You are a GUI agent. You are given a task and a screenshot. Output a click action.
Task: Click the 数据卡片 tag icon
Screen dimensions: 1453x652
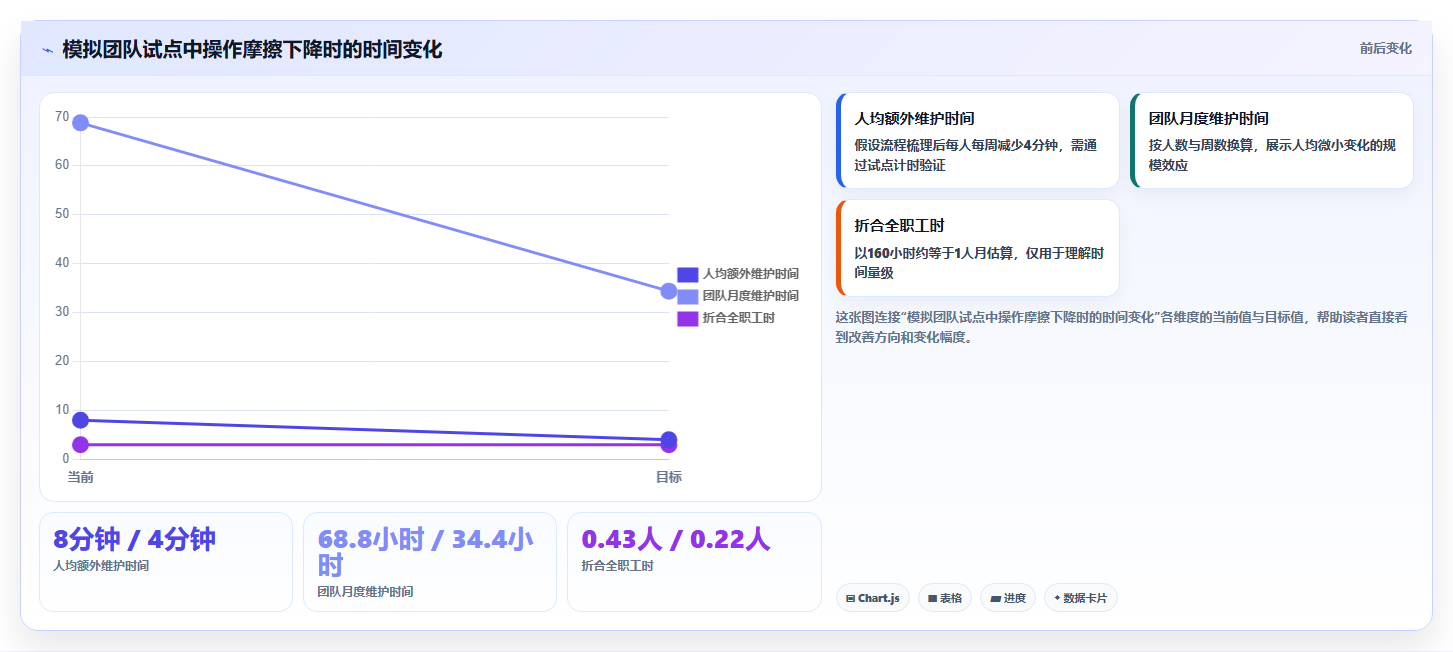point(1057,598)
